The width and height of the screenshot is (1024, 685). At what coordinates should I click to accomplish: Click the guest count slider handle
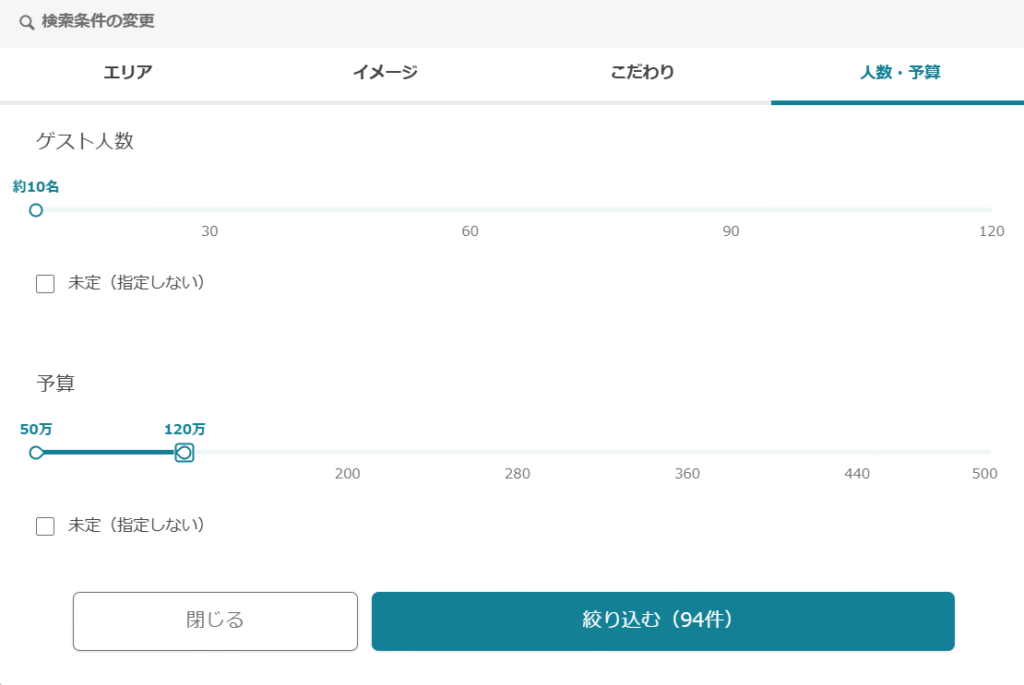pos(36,210)
